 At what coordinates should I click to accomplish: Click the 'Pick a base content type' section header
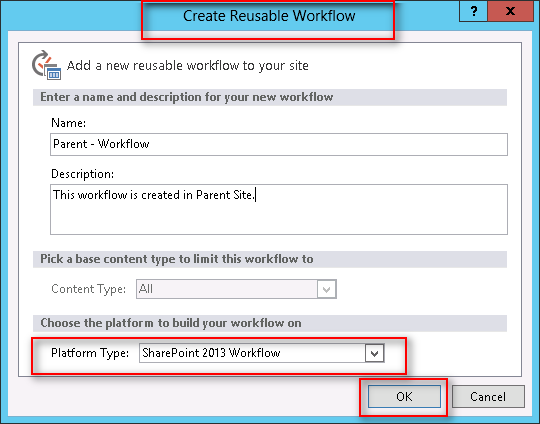[270, 259]
